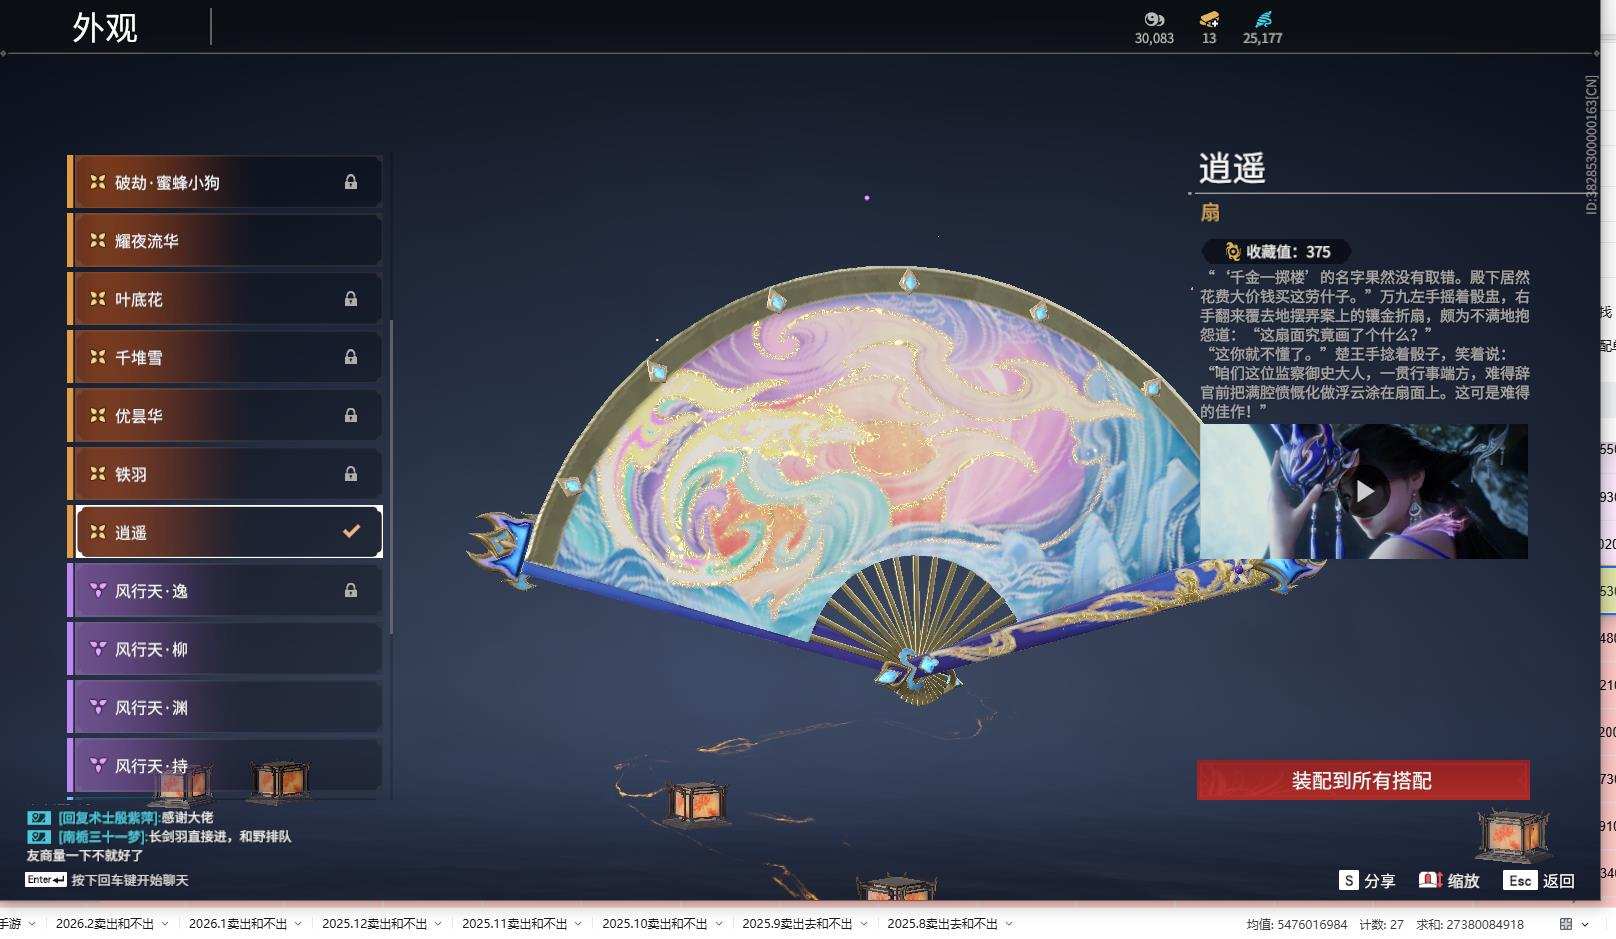
Task: Click the copper coin currency icon showing 30,083
Action: click(x=1155, y=20)
